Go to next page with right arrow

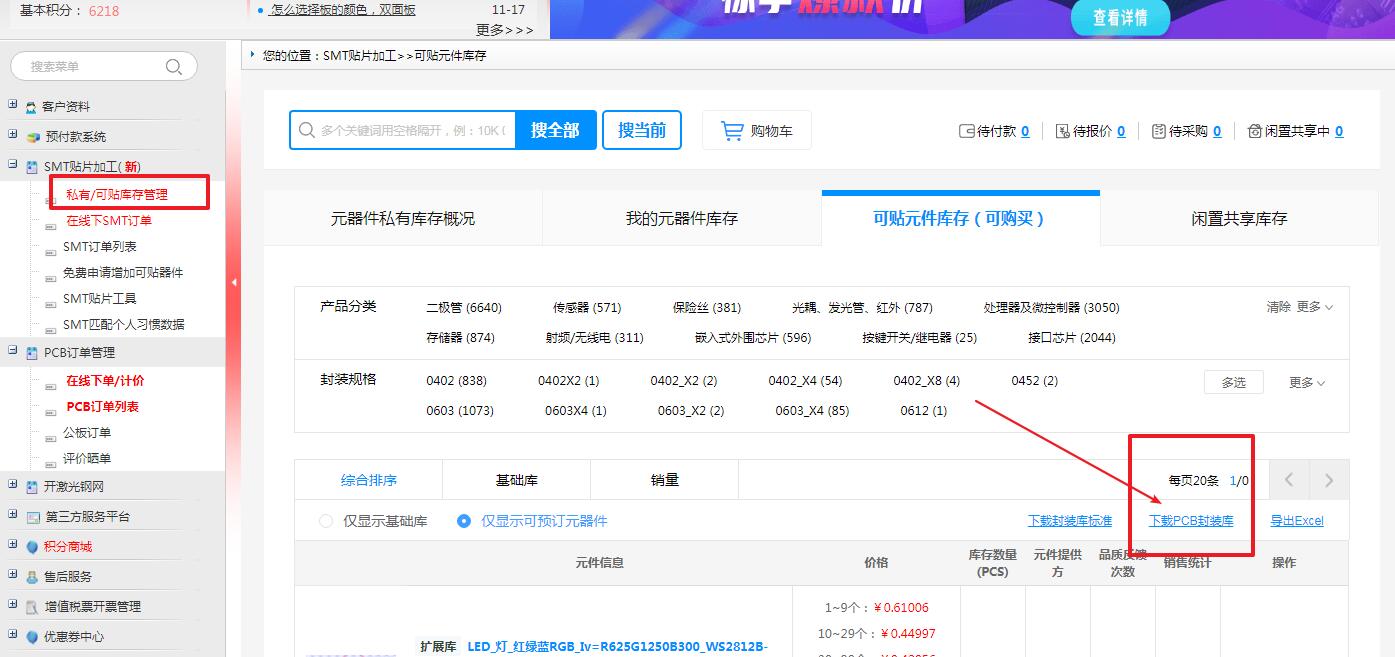click(x=1328, y=481)
